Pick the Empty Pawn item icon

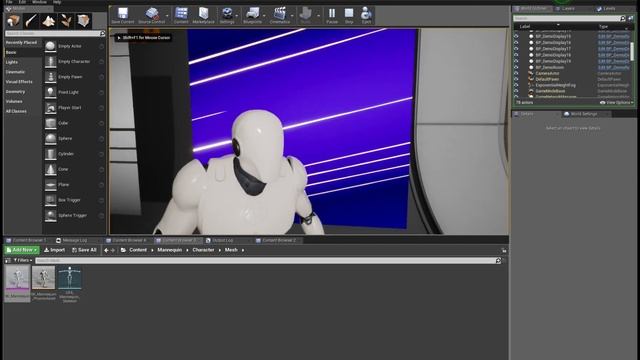pyautogui.click(x=51, y=77)
